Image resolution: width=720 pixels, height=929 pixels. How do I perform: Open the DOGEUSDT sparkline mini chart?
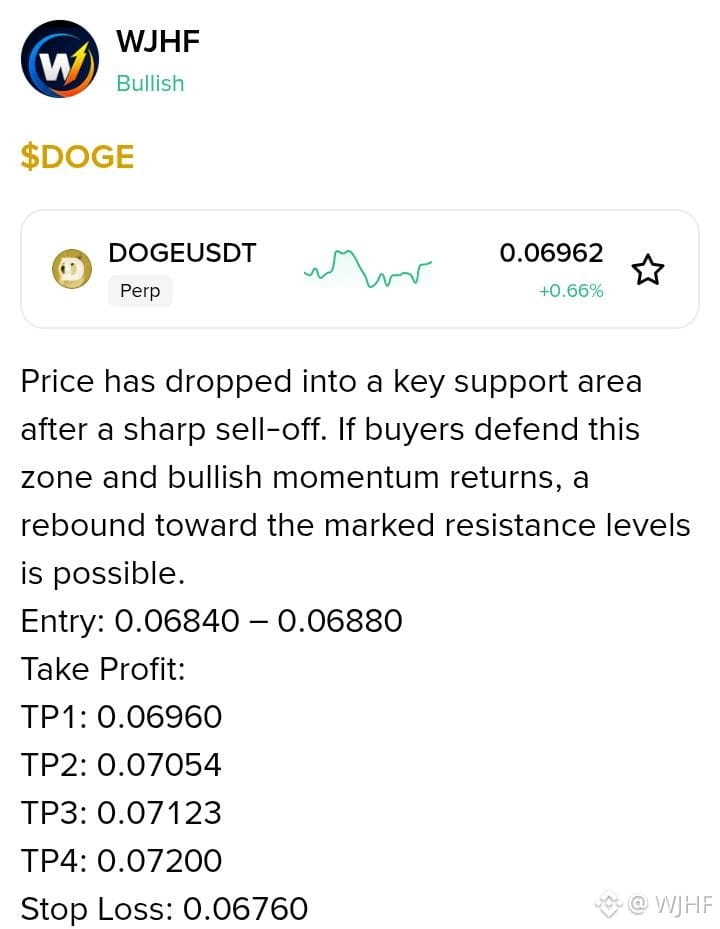coord(367,269)
